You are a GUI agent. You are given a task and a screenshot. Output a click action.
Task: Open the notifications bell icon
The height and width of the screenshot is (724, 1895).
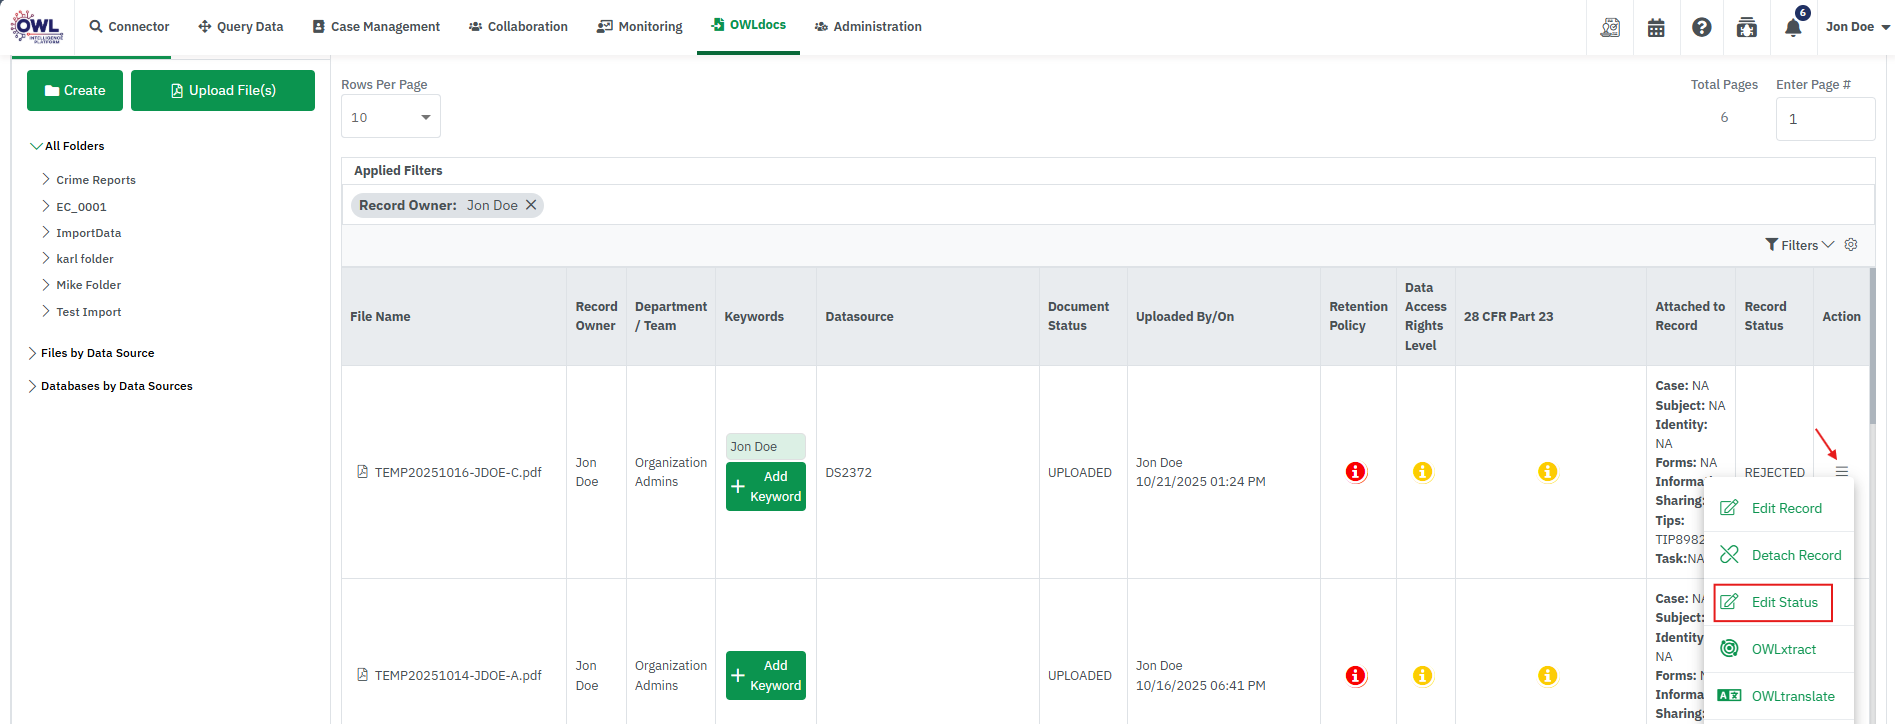click(1793, 27)
